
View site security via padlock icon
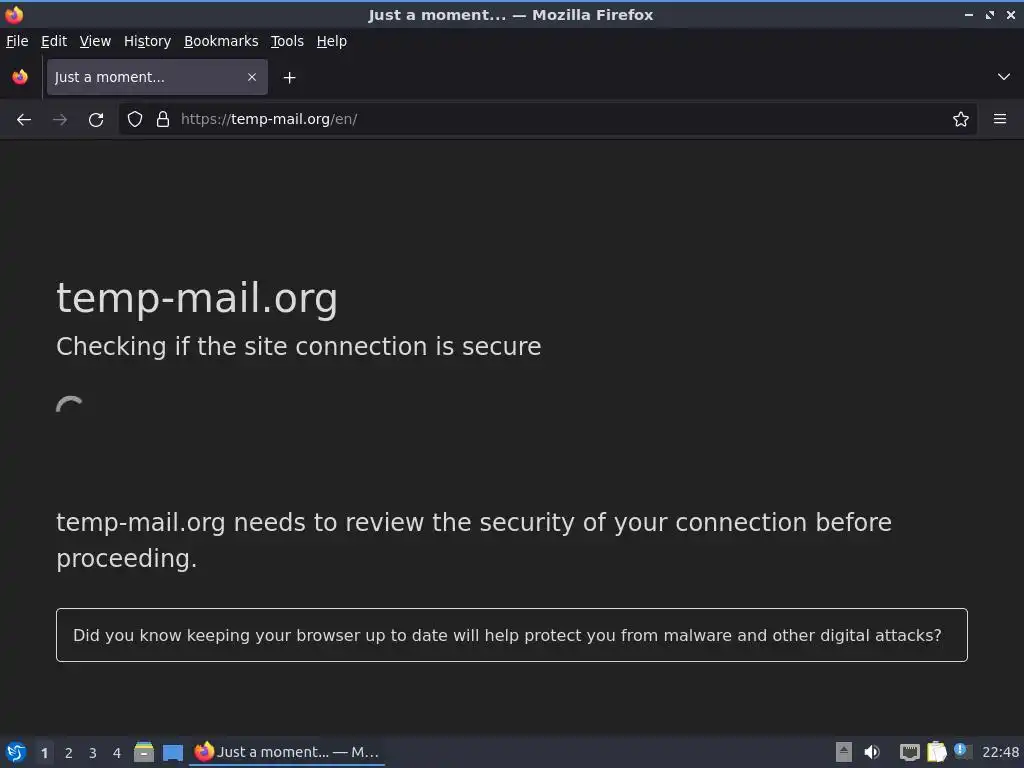(163, 119)
